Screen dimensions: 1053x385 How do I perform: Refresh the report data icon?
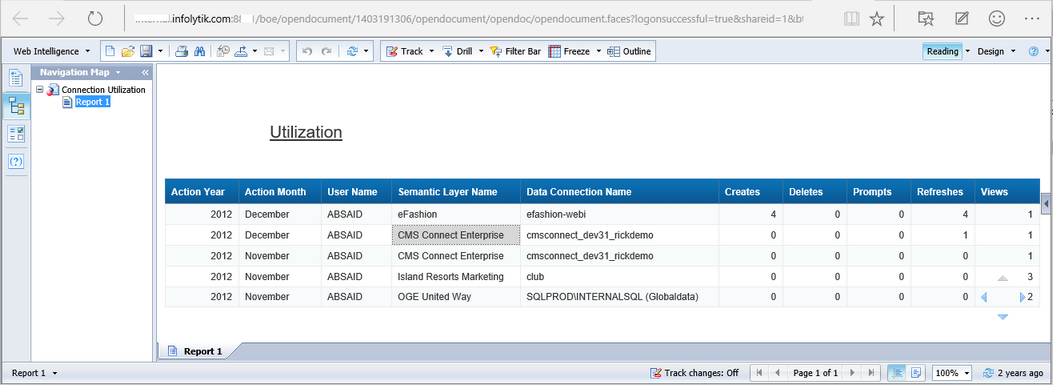(353, 51)
